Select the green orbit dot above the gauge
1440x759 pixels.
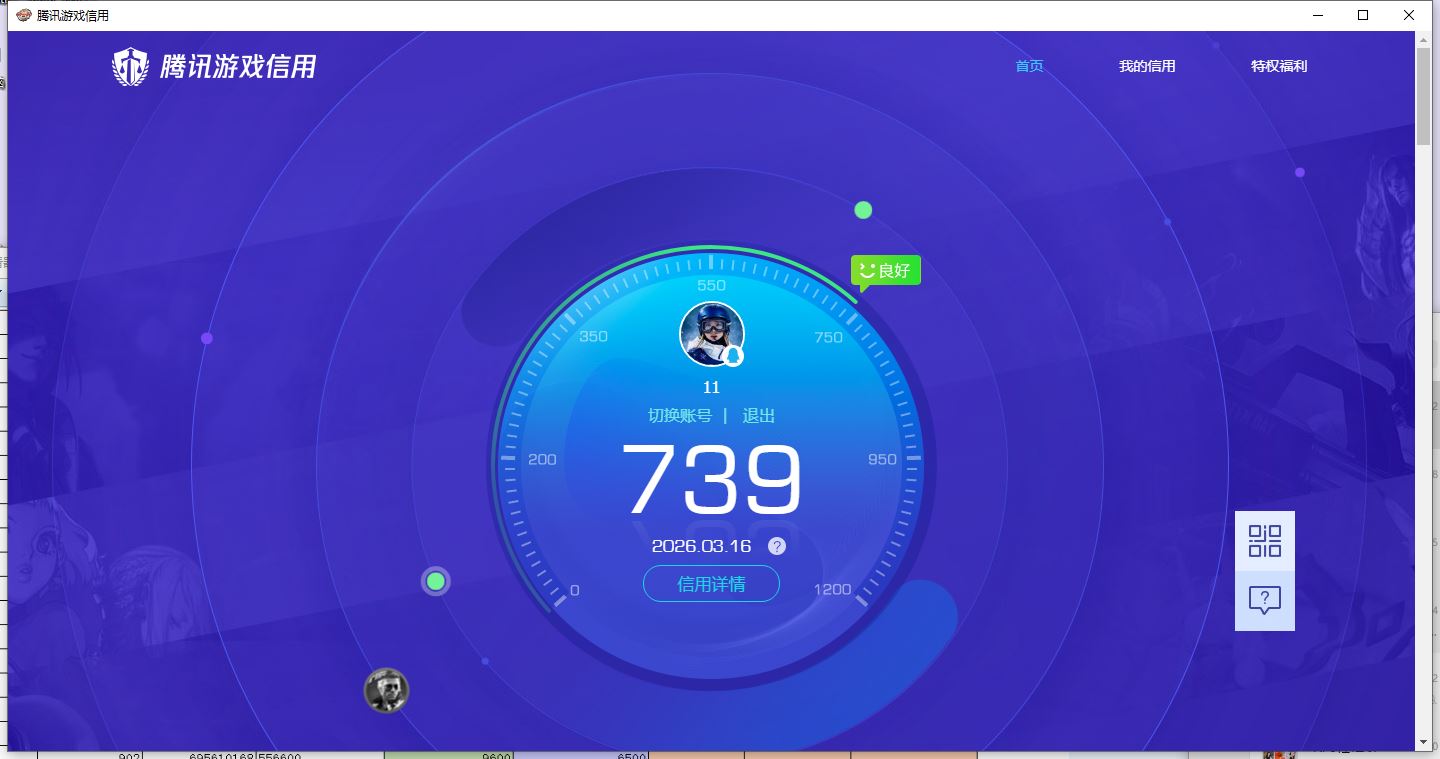tap(863, 210)
